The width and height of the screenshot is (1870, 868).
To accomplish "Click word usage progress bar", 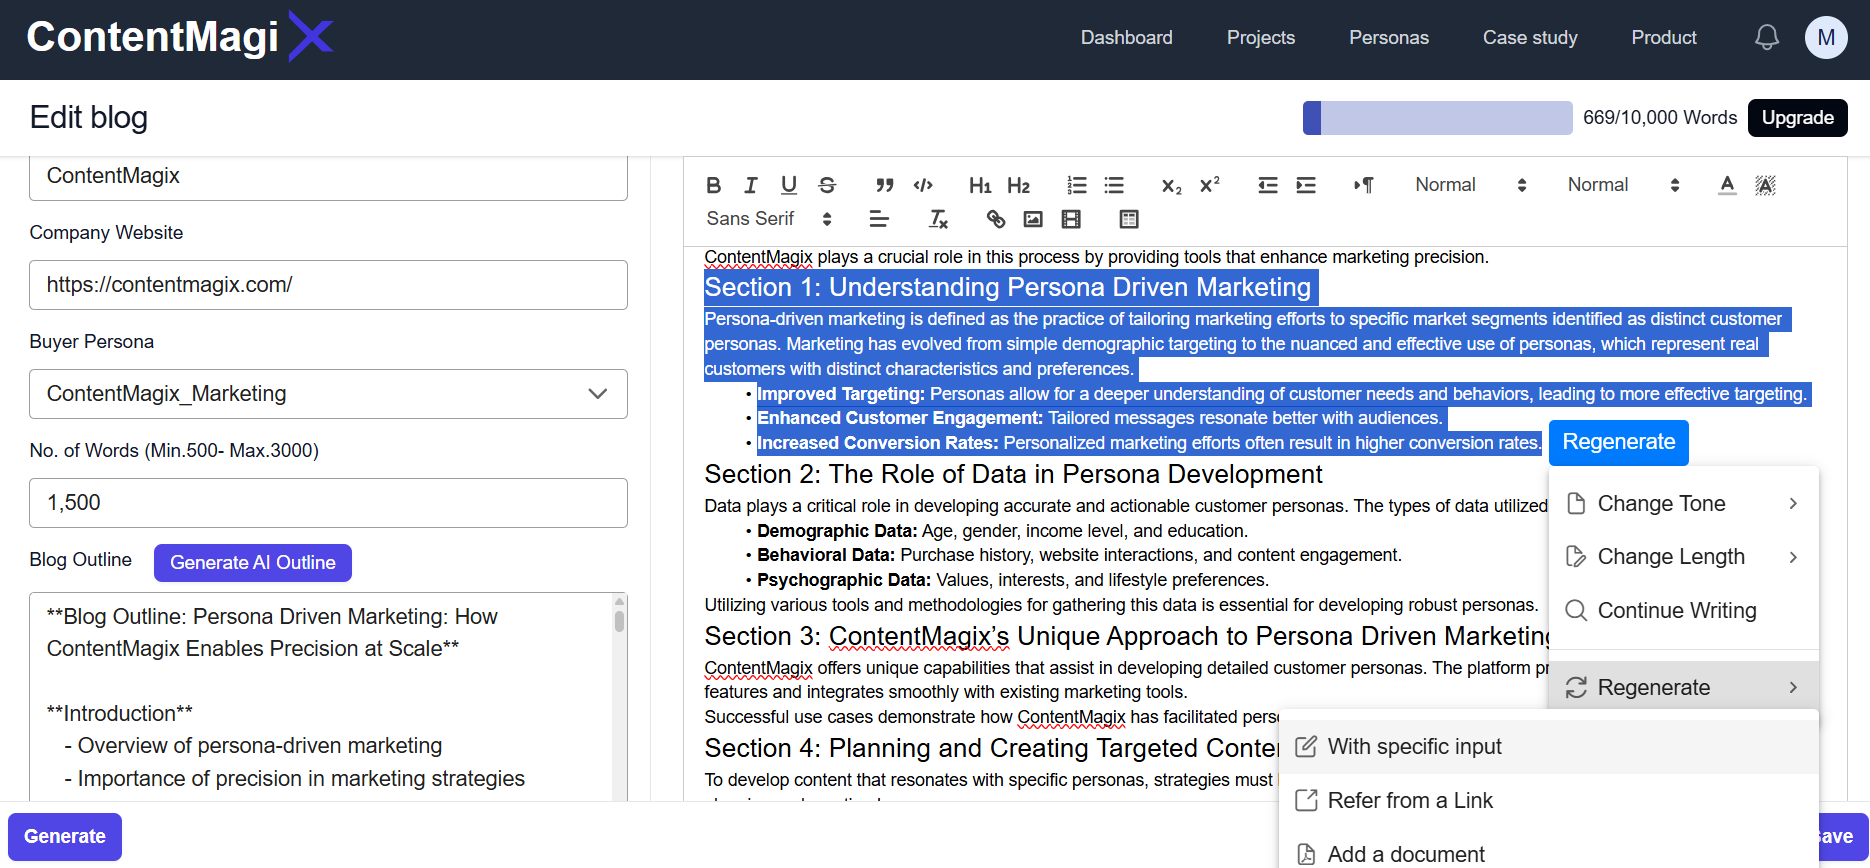I will (1437, 118).
